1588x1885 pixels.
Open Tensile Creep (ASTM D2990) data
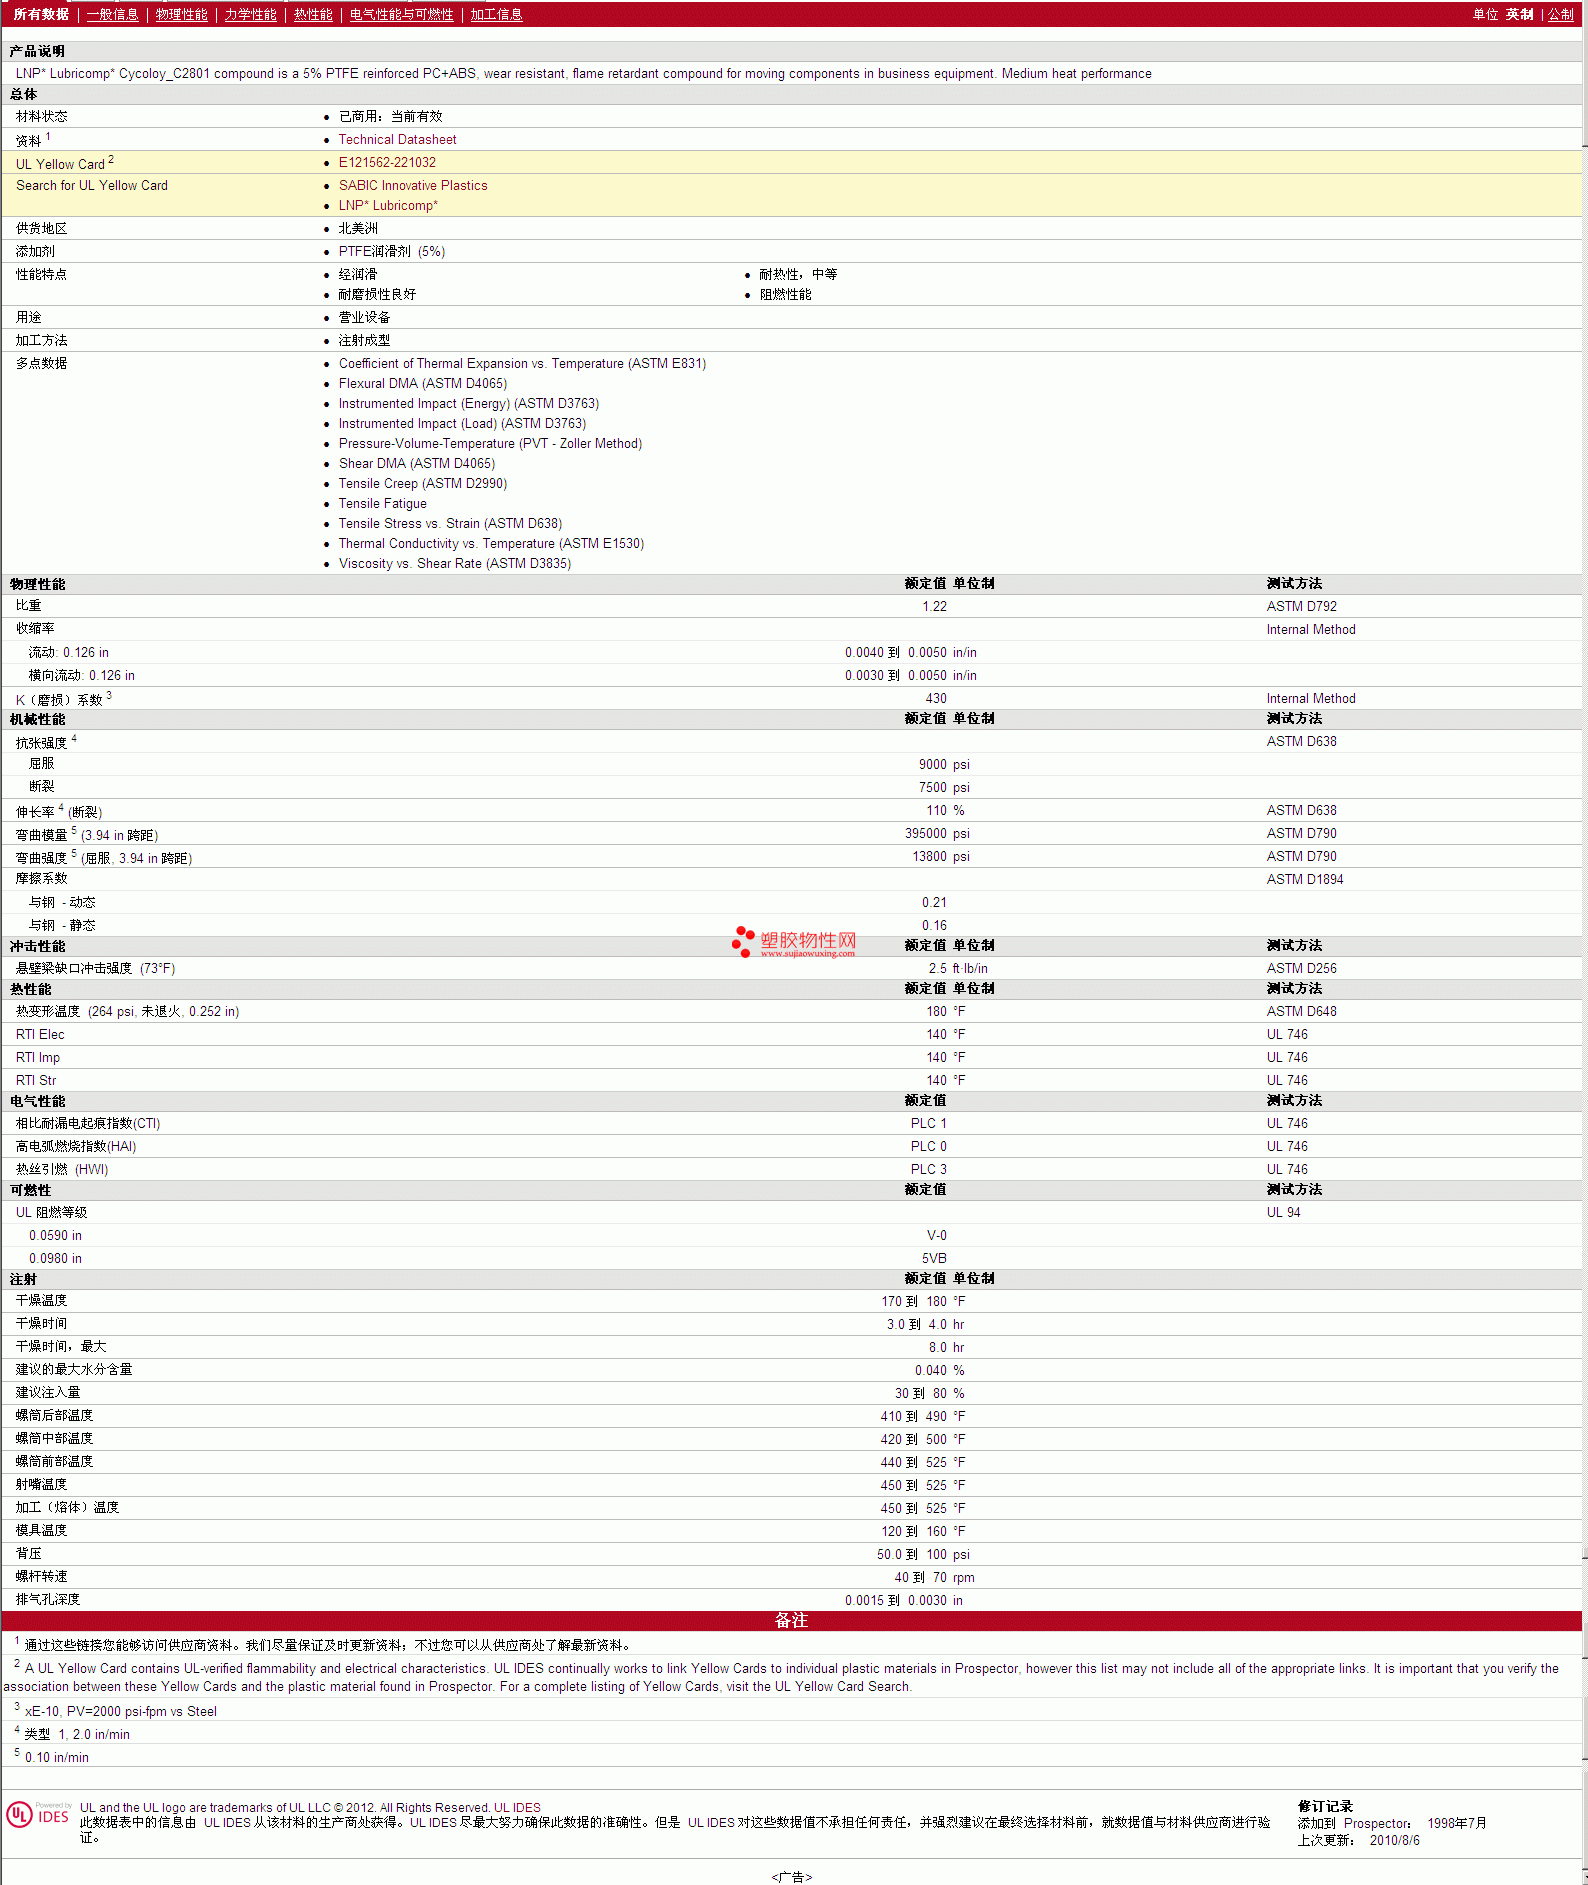pyautogui.click(x=423, y=484)
